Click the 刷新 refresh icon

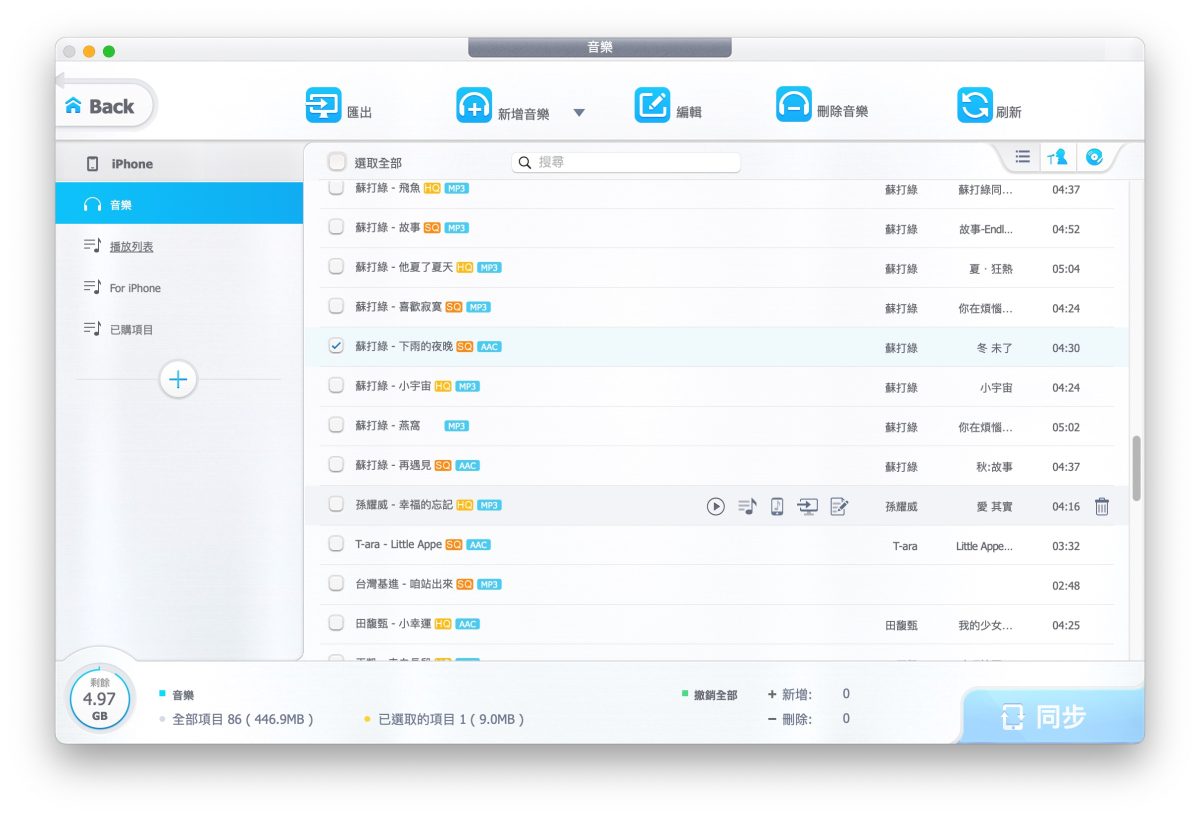coord(974,106)
